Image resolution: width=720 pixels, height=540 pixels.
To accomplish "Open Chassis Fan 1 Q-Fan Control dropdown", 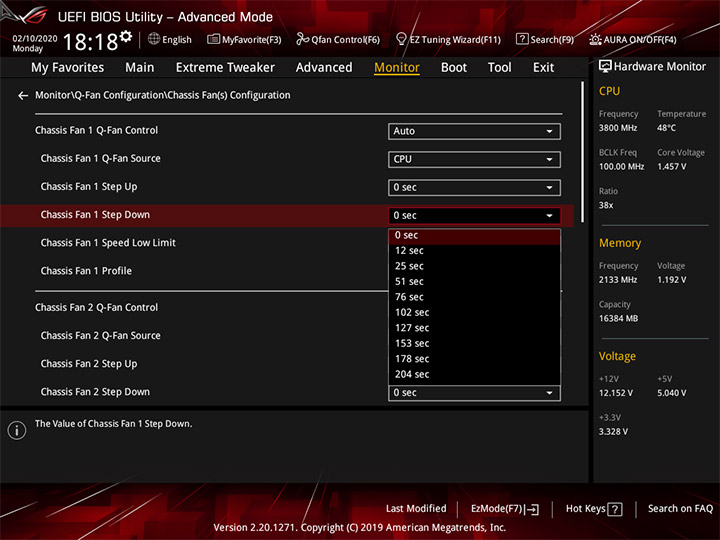I will 474,131.
